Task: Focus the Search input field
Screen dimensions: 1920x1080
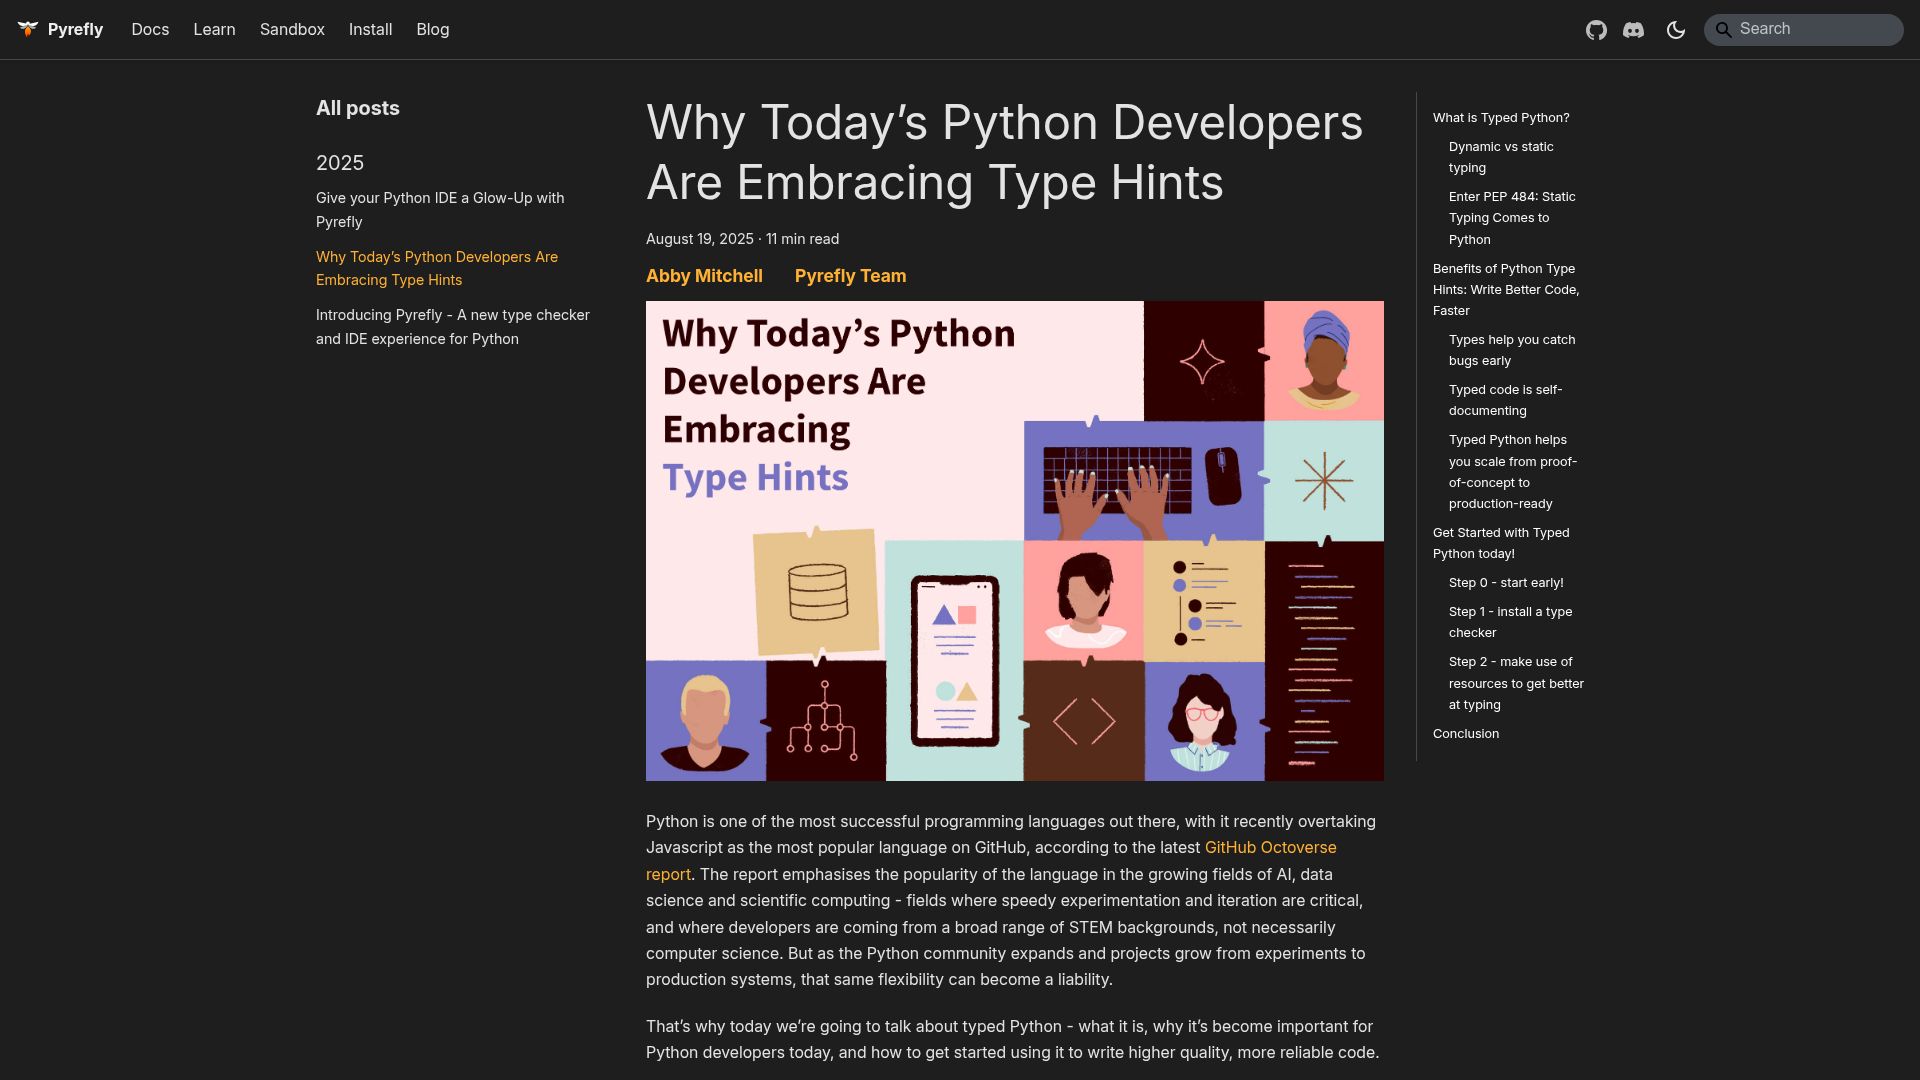Action: point(1803,30)
